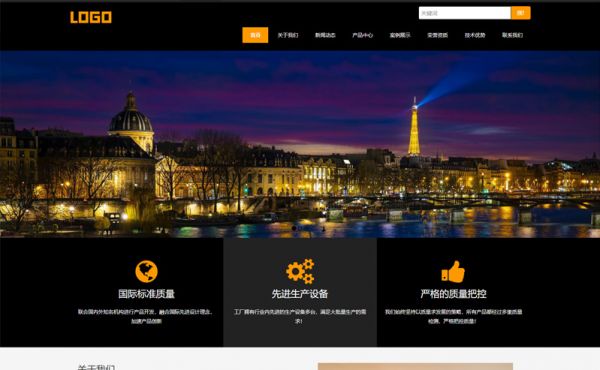The image size is (600, 370).
Task: Click the Paris night banner image
Action: coord(300,144)
